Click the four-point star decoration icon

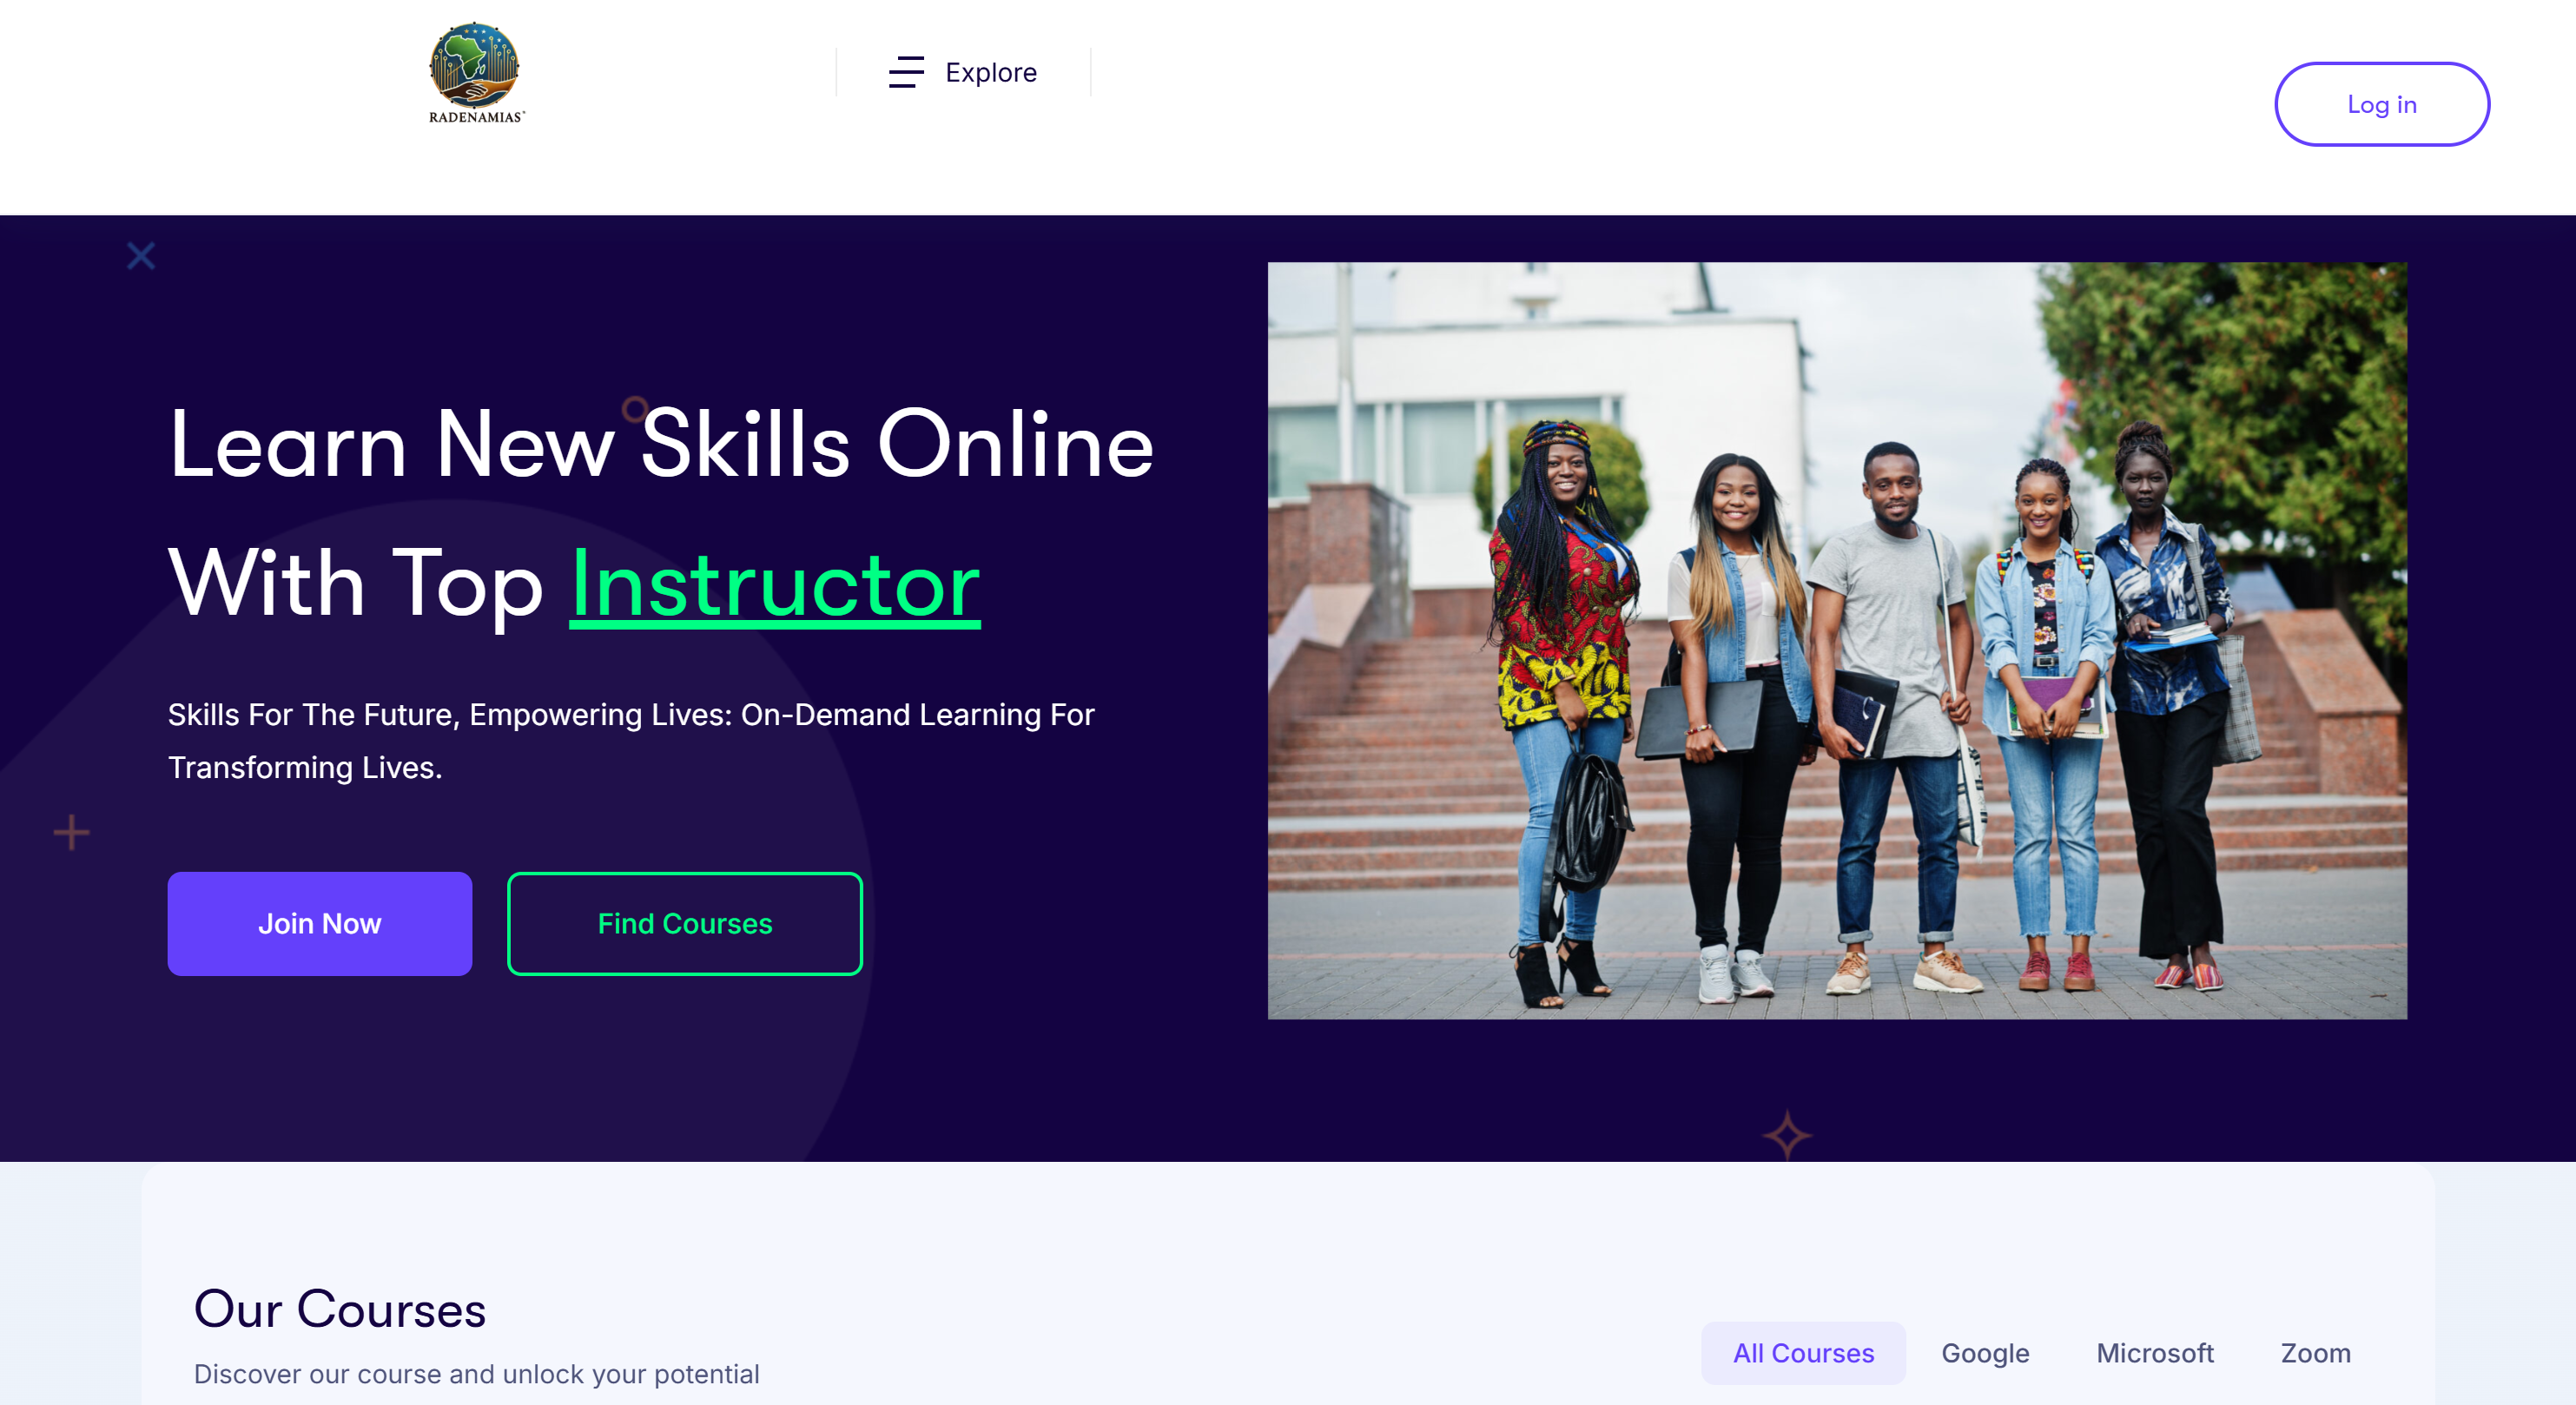coord(1786,1135)
